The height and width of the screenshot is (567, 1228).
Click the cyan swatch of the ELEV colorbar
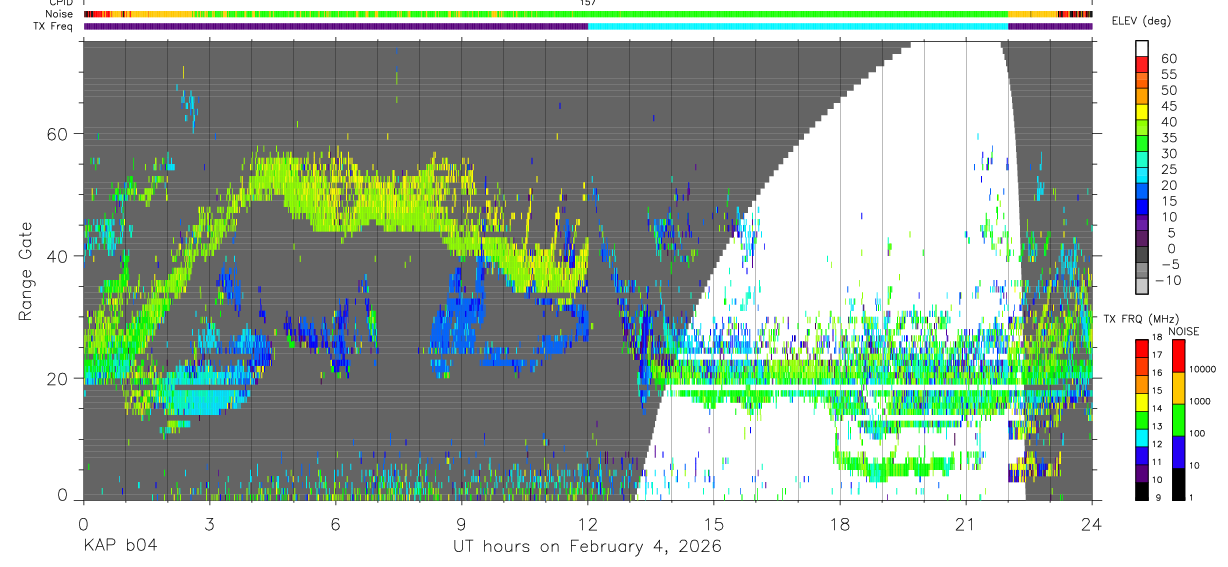tap(1143, 176)
